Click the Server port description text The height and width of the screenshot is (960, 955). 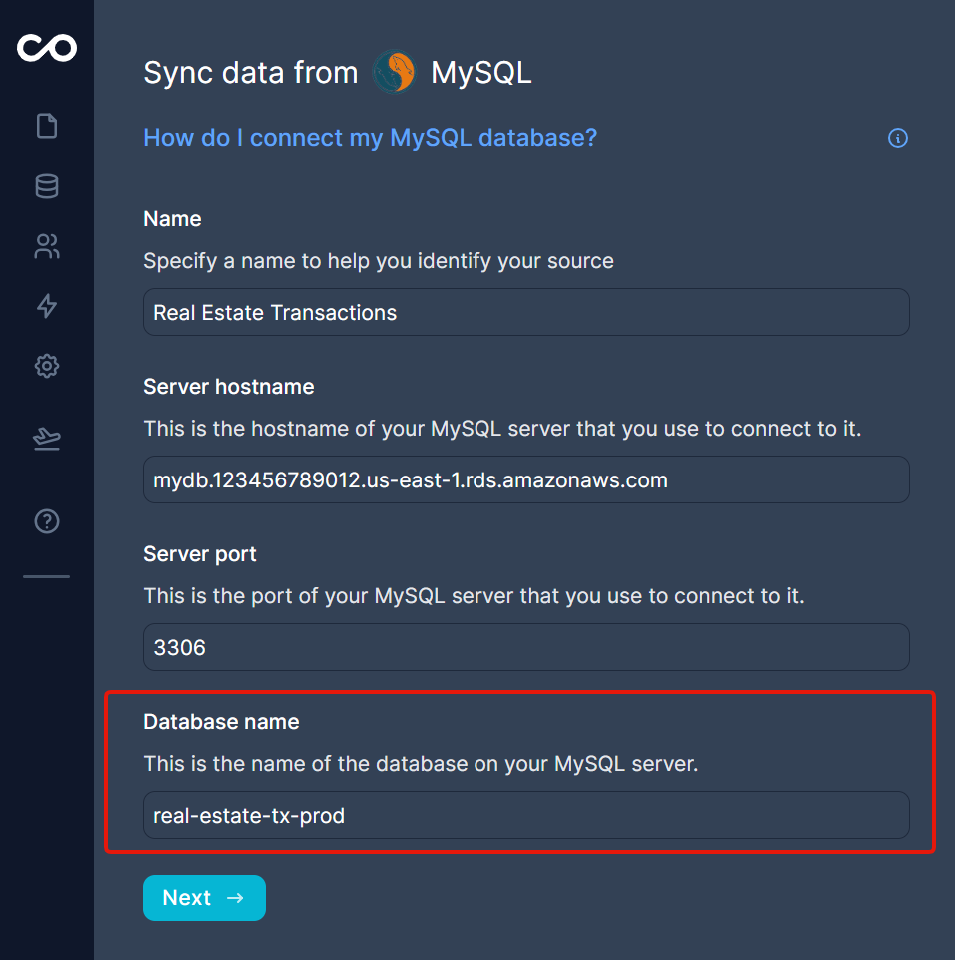pos(473,596)
